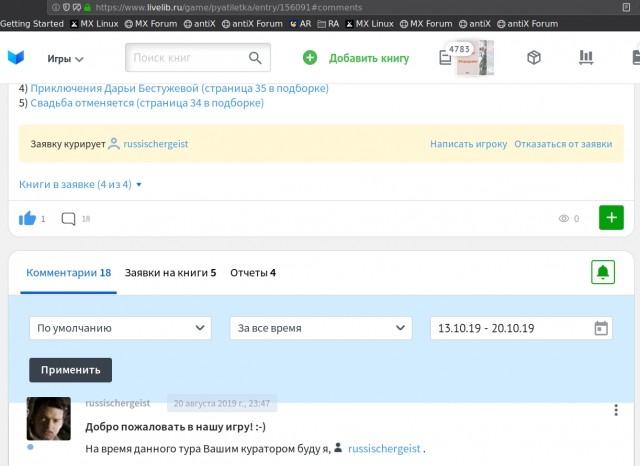The image size is (640, 466).
Task: Open curator russischergeist profile link
Action: click(156, 144)
